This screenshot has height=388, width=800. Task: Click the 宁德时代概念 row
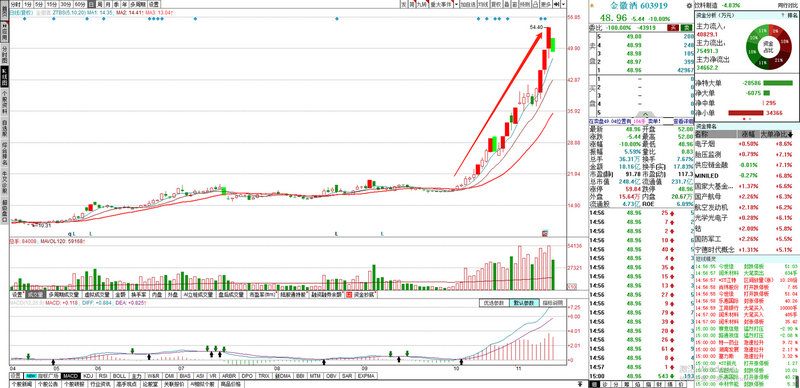tap(745, 250)
